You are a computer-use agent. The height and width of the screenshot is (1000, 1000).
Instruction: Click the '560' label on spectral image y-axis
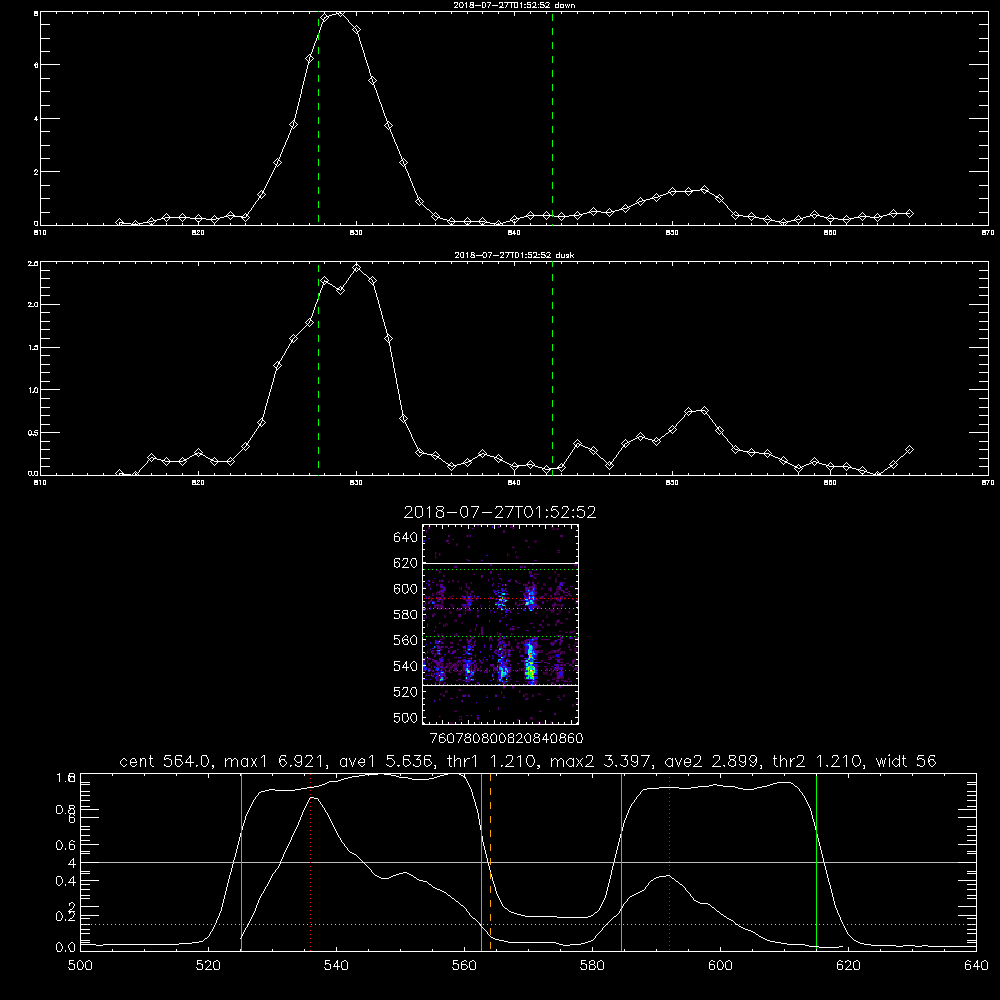[406, 640]
